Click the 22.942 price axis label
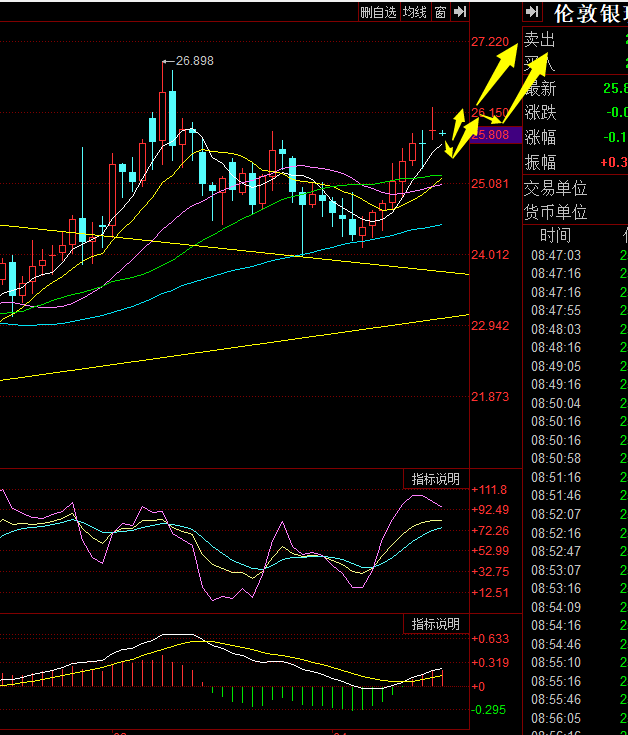628x735 pixels. pos(490,326)
